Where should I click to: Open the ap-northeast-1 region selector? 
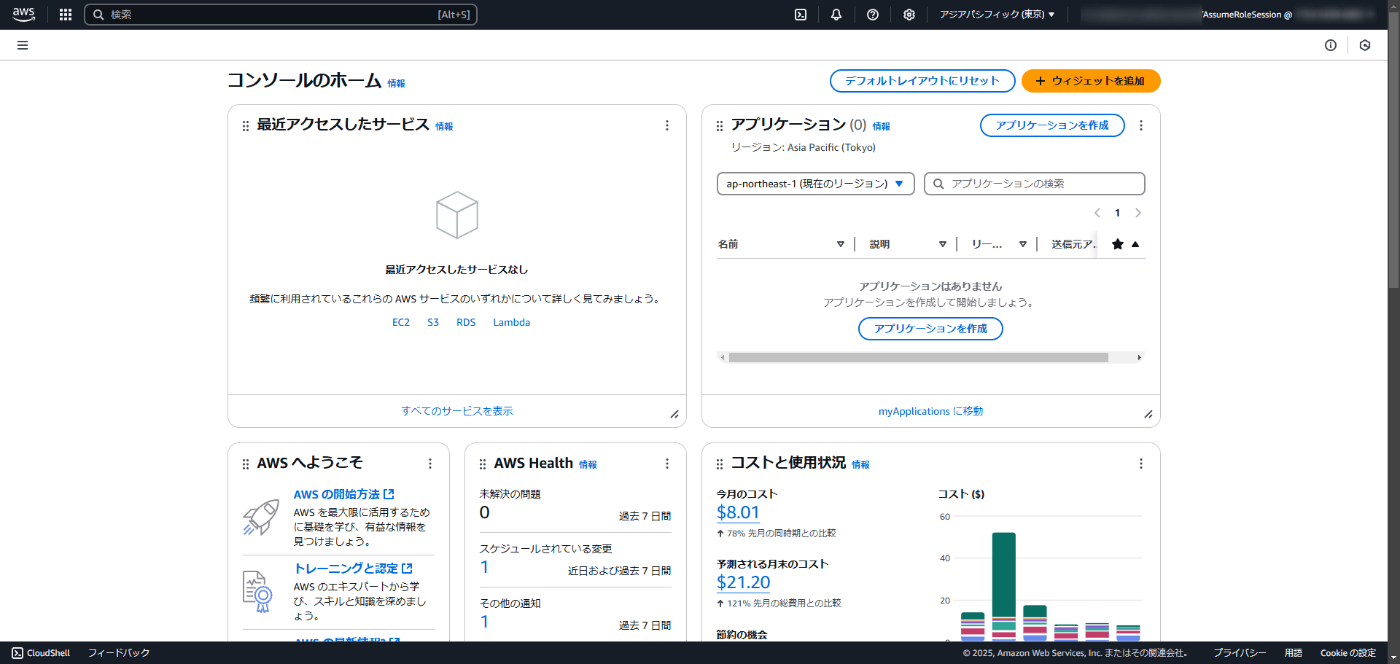click(x=816, y=184)
